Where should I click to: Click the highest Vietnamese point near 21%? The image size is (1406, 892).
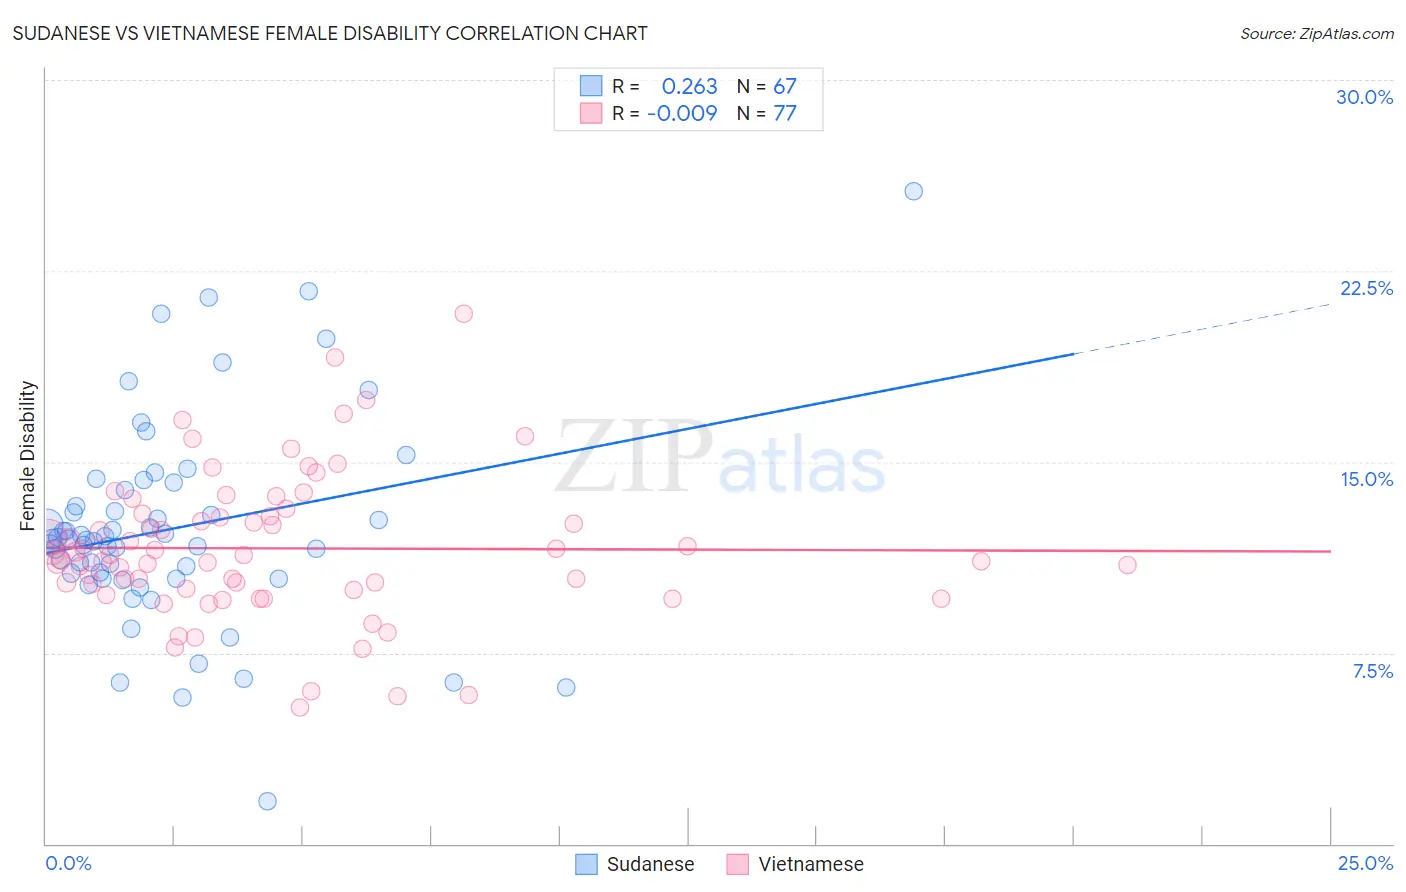click(463, 313)
